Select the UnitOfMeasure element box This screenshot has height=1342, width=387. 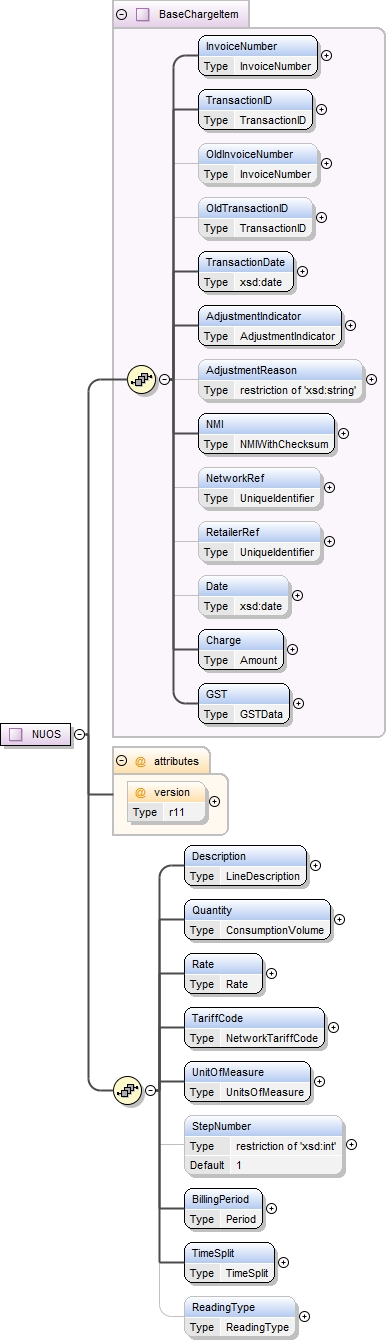pos(248,1082)
